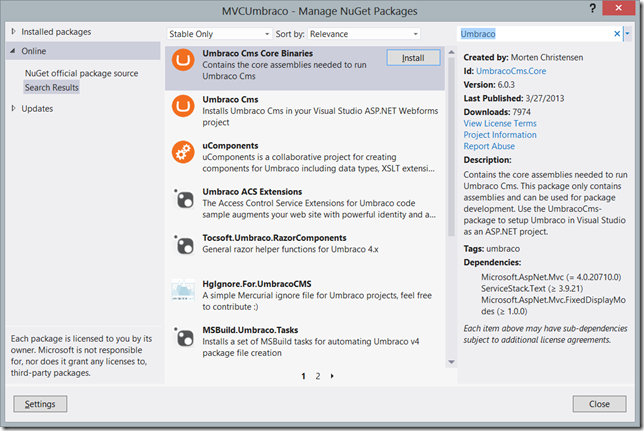Click current page number 1
The width and height of the screenshot is (644, 431).
pyautogui.click(x=303, y=376)
